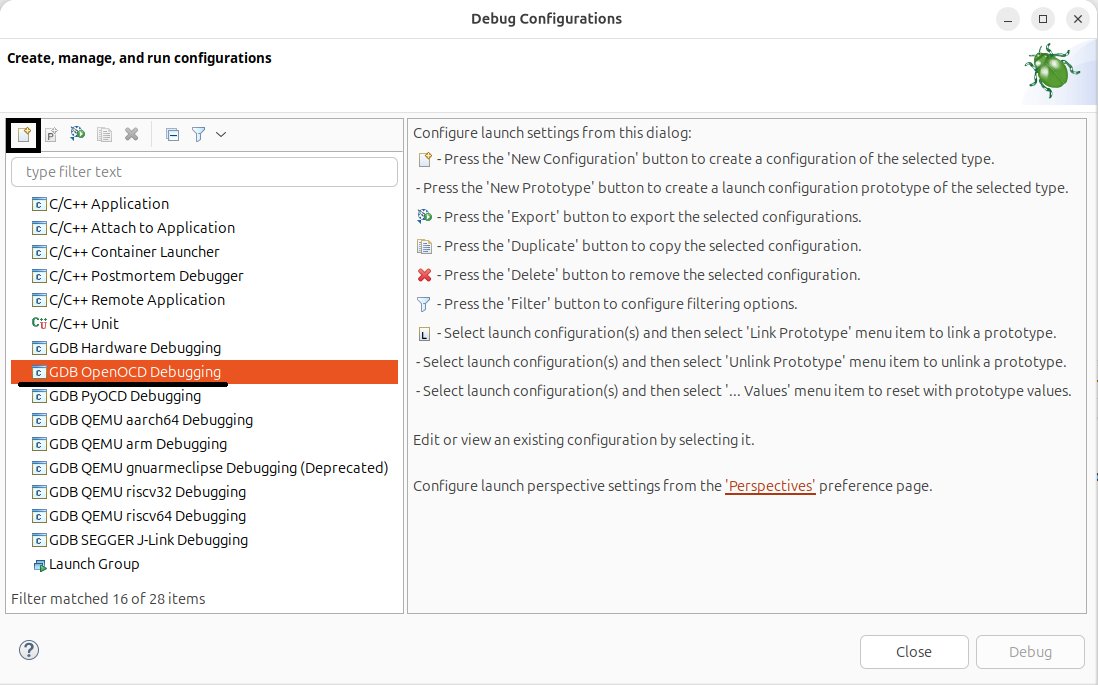
Task: Select C/C++ Application launch type
Action: [108, 204]
